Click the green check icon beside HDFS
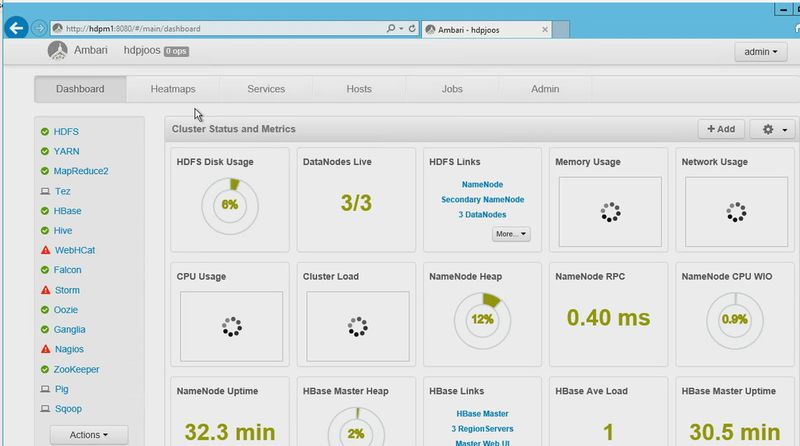Screen dimensions: 800x446 (x=45, y=132)
